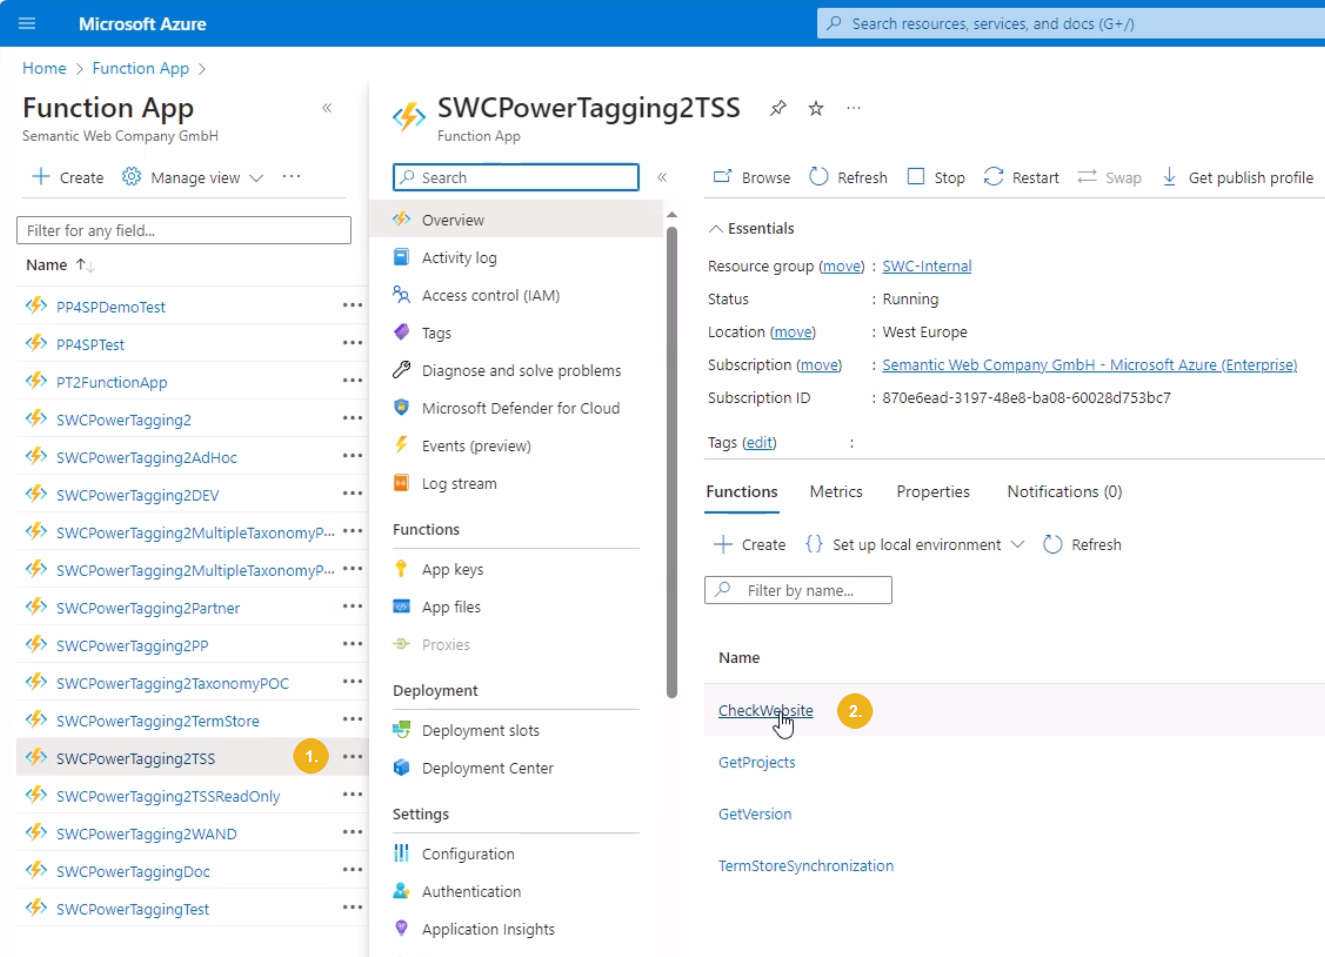The width and height of the screenshot is (1325, 957).
Task: Download Get publish profile
Action: (x=1238, y=177)
